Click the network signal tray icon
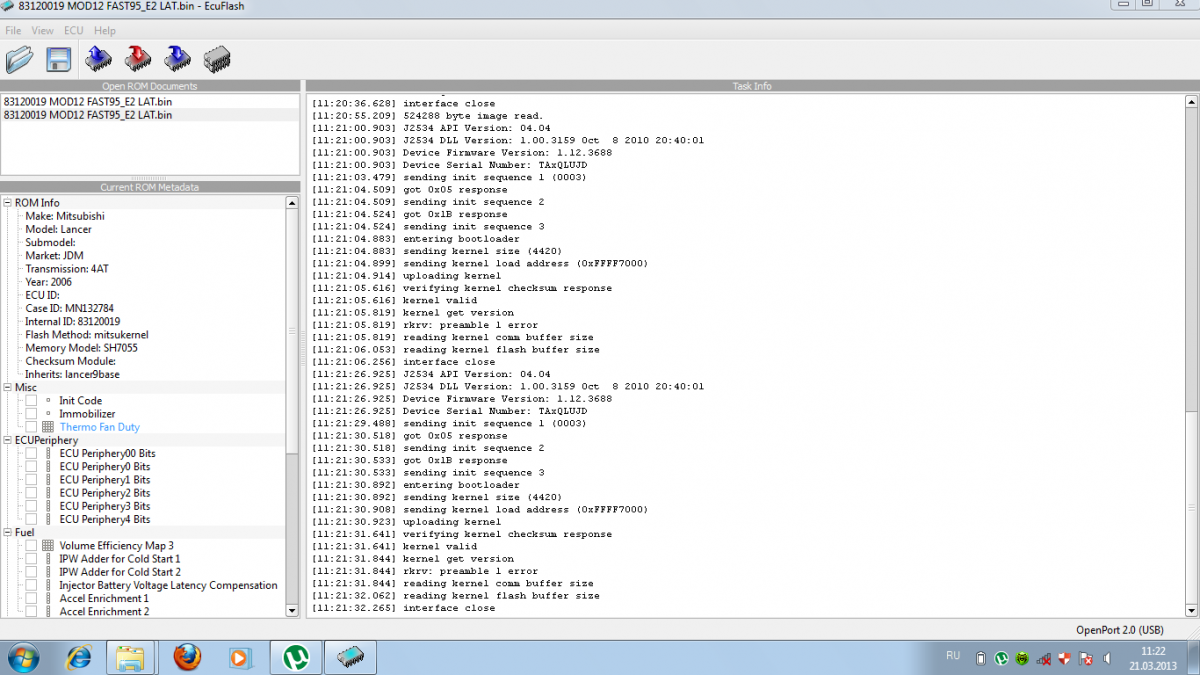Image resolution: width=1200 pixels, height=675 pixels. [x=1044, y=658]
